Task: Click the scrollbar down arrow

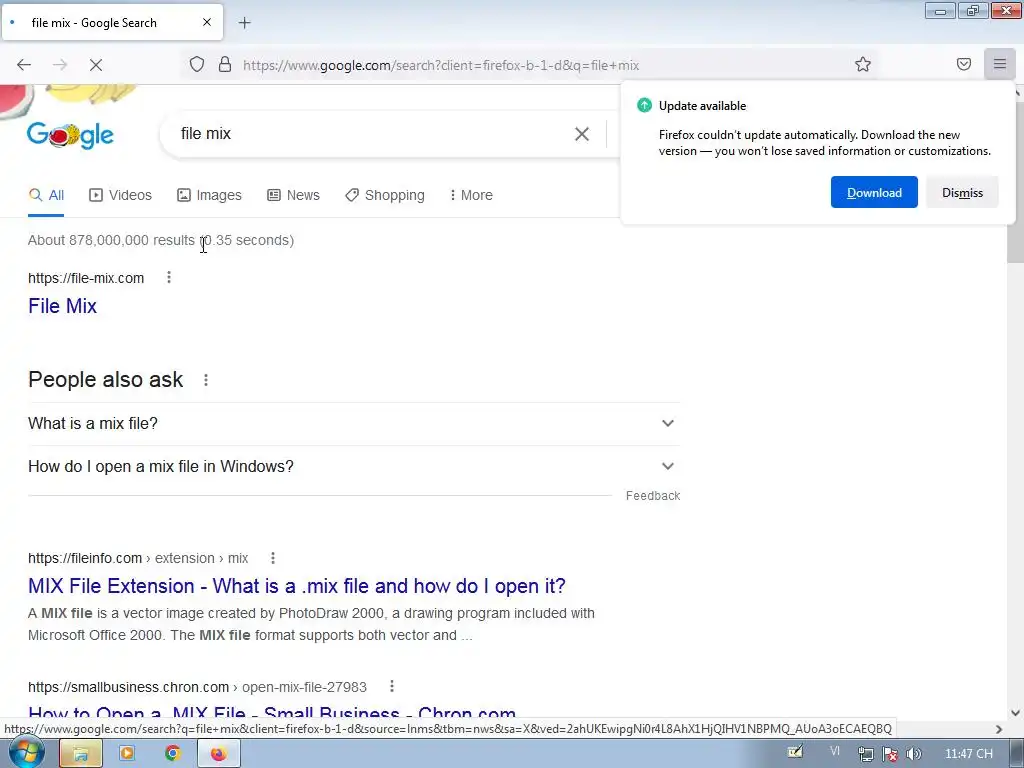Action: click(1015, 713)
